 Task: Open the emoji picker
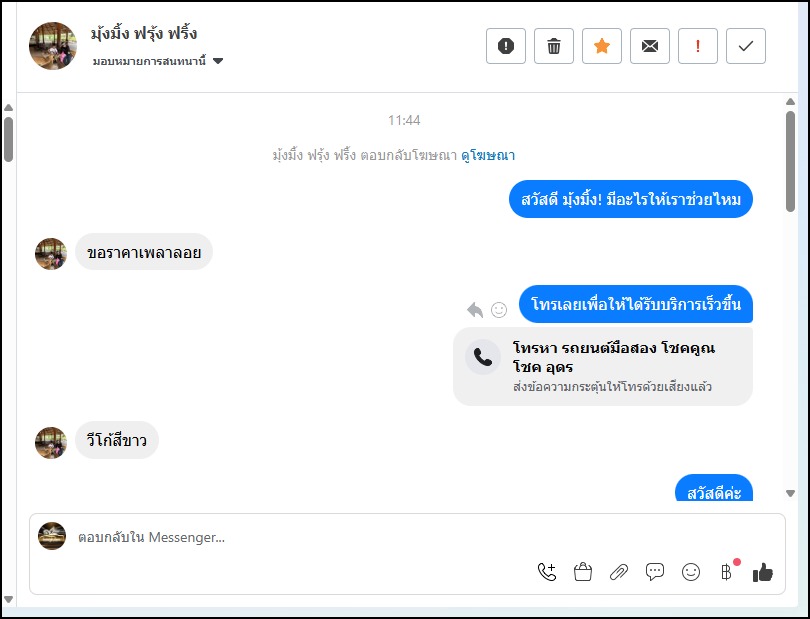point(691,572)
